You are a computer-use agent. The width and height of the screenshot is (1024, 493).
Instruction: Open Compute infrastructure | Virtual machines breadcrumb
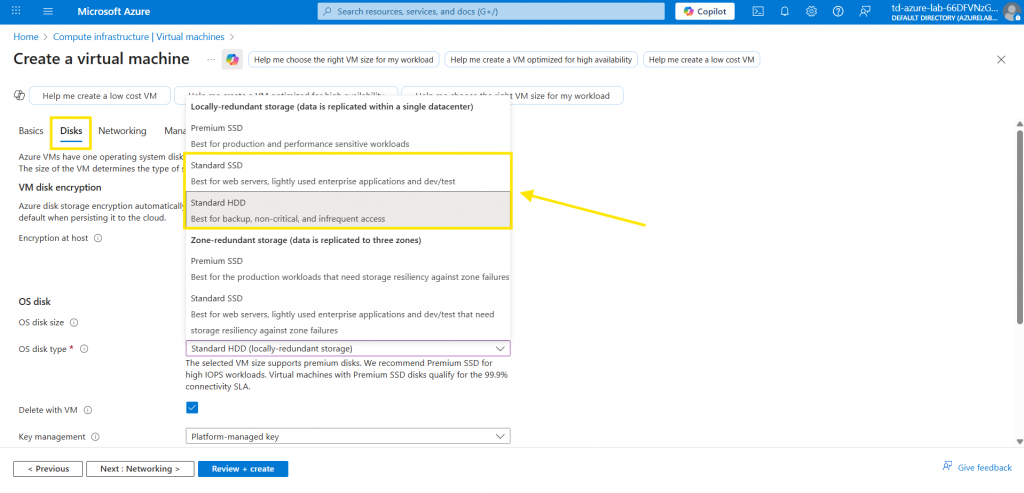(x=138, y=37)
